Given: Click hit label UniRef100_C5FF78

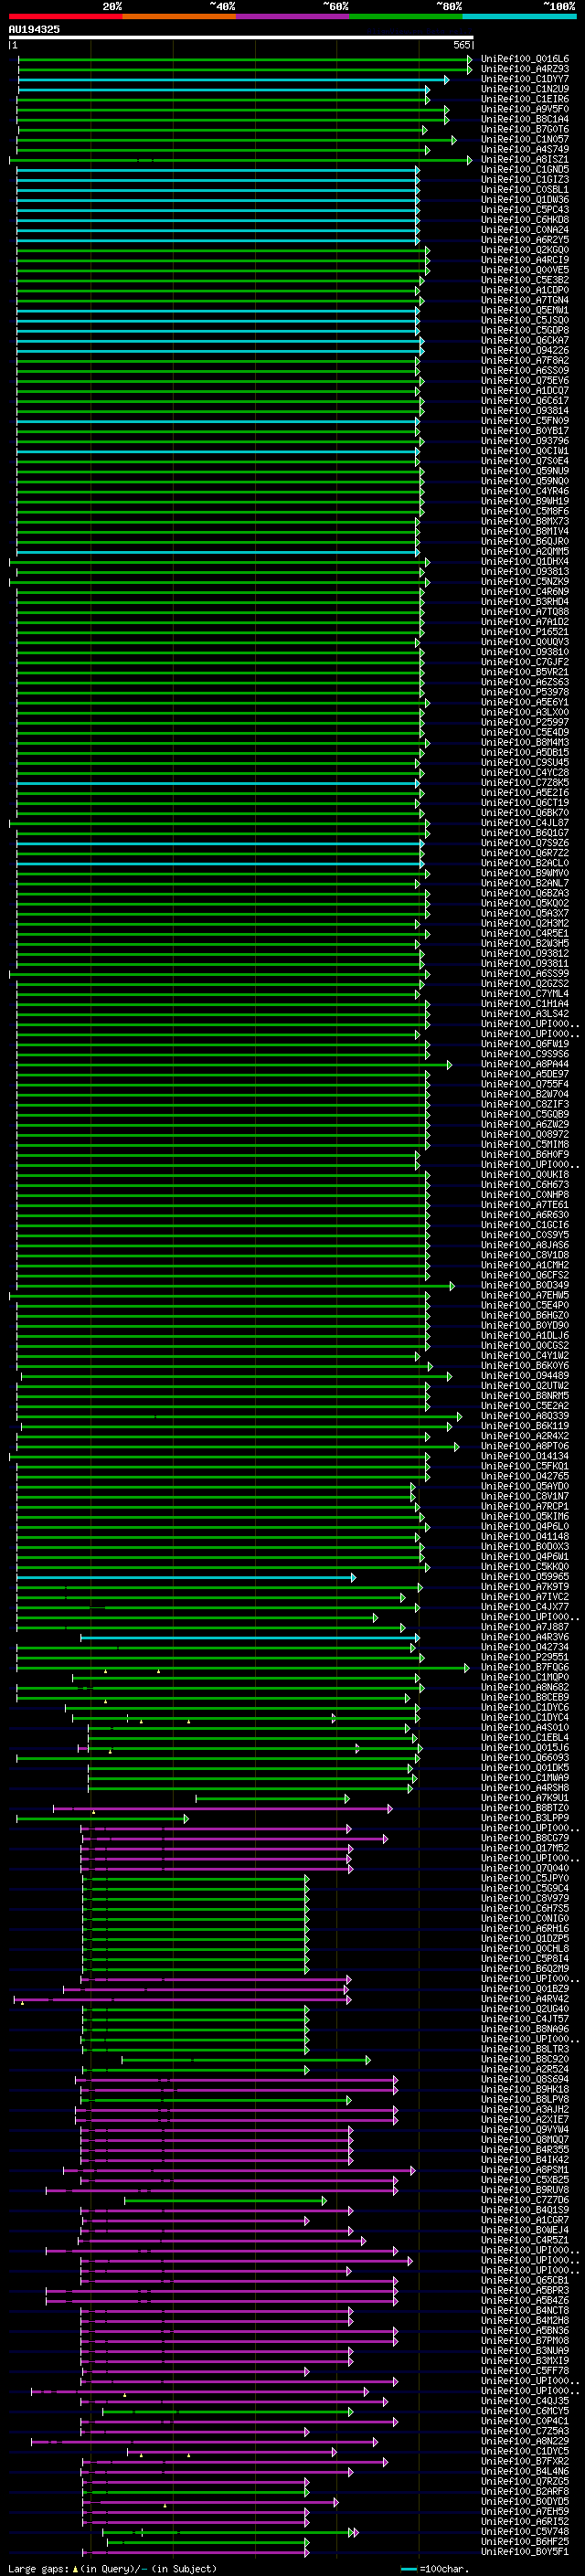Looking at the screenshot, I should (525, 2371).
